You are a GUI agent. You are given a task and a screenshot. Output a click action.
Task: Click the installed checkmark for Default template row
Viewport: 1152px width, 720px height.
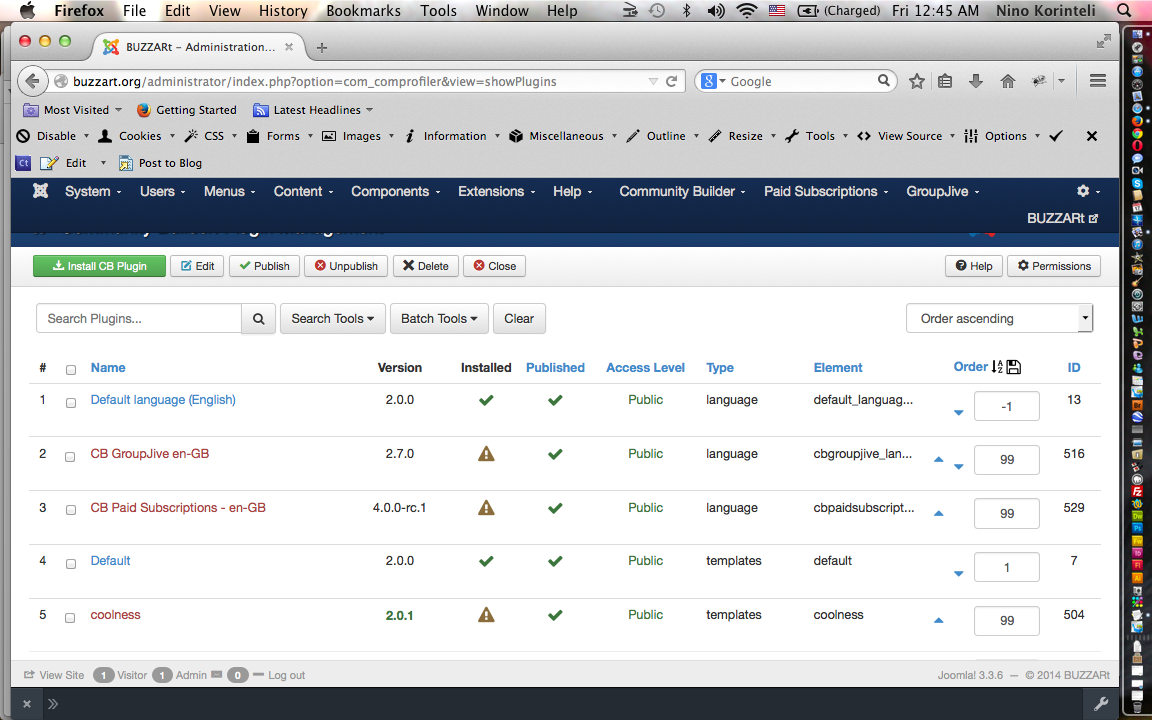coord(486,561)
